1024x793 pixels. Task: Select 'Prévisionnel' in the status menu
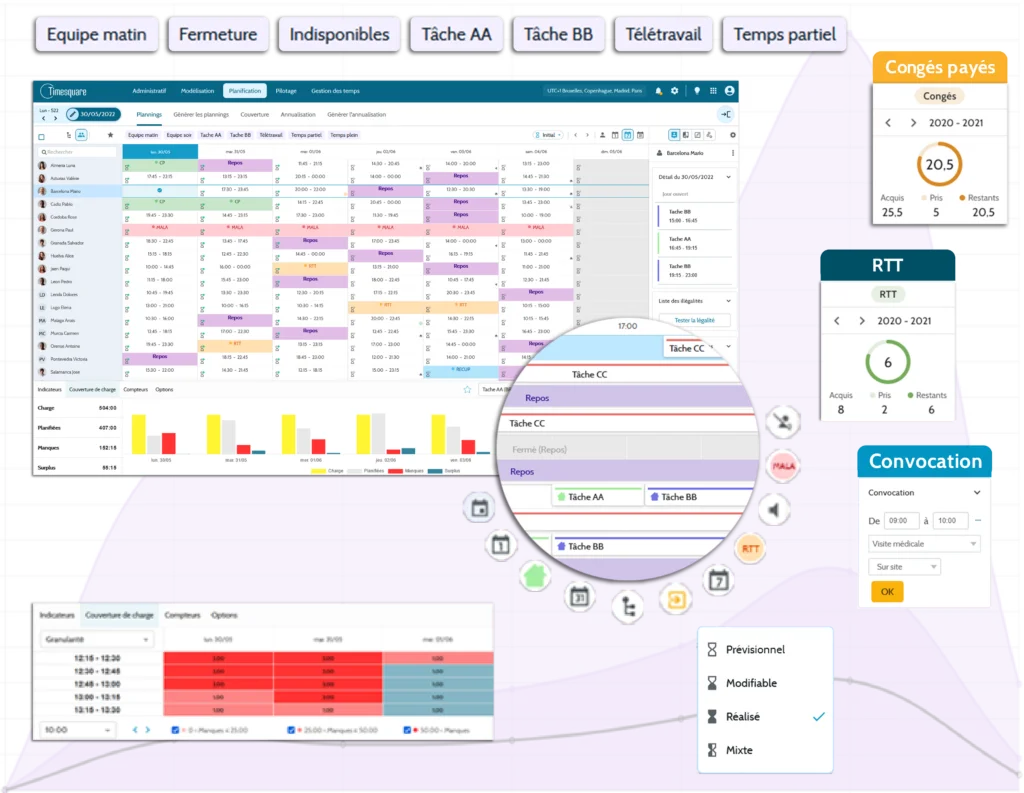coord(755,649)
